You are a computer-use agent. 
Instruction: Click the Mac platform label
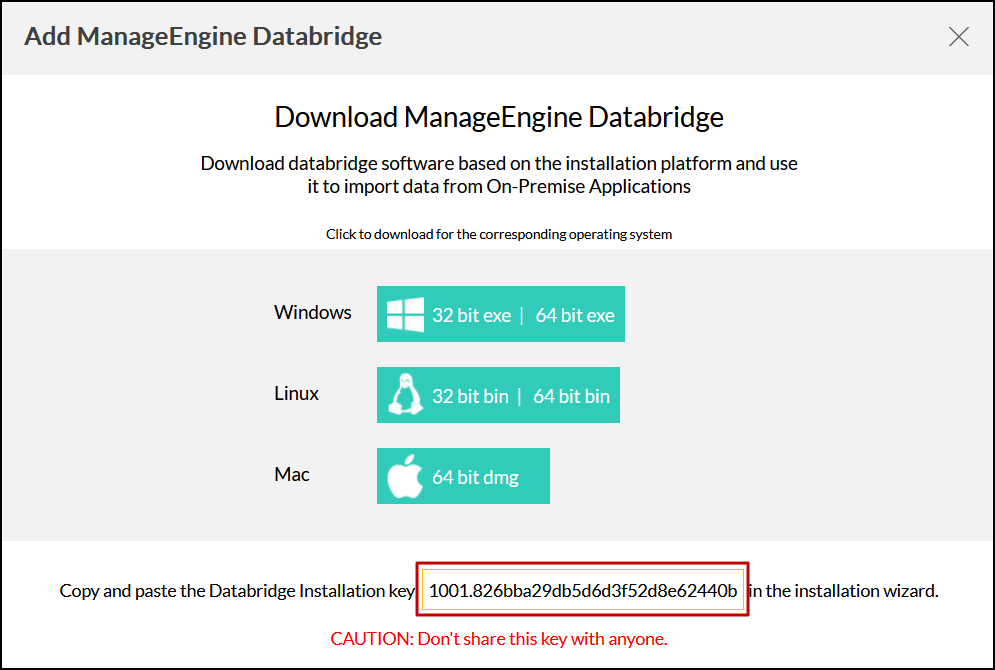pyautogui.click(x=292, y=474)
